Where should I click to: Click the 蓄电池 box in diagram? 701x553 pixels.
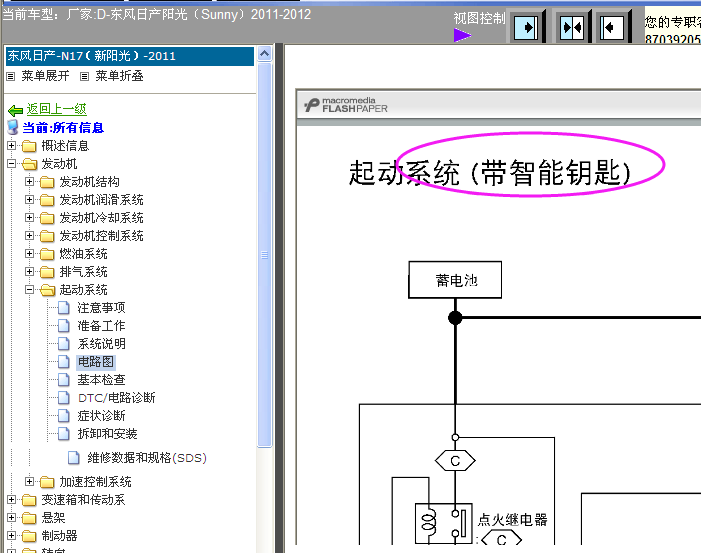point(455,280)
